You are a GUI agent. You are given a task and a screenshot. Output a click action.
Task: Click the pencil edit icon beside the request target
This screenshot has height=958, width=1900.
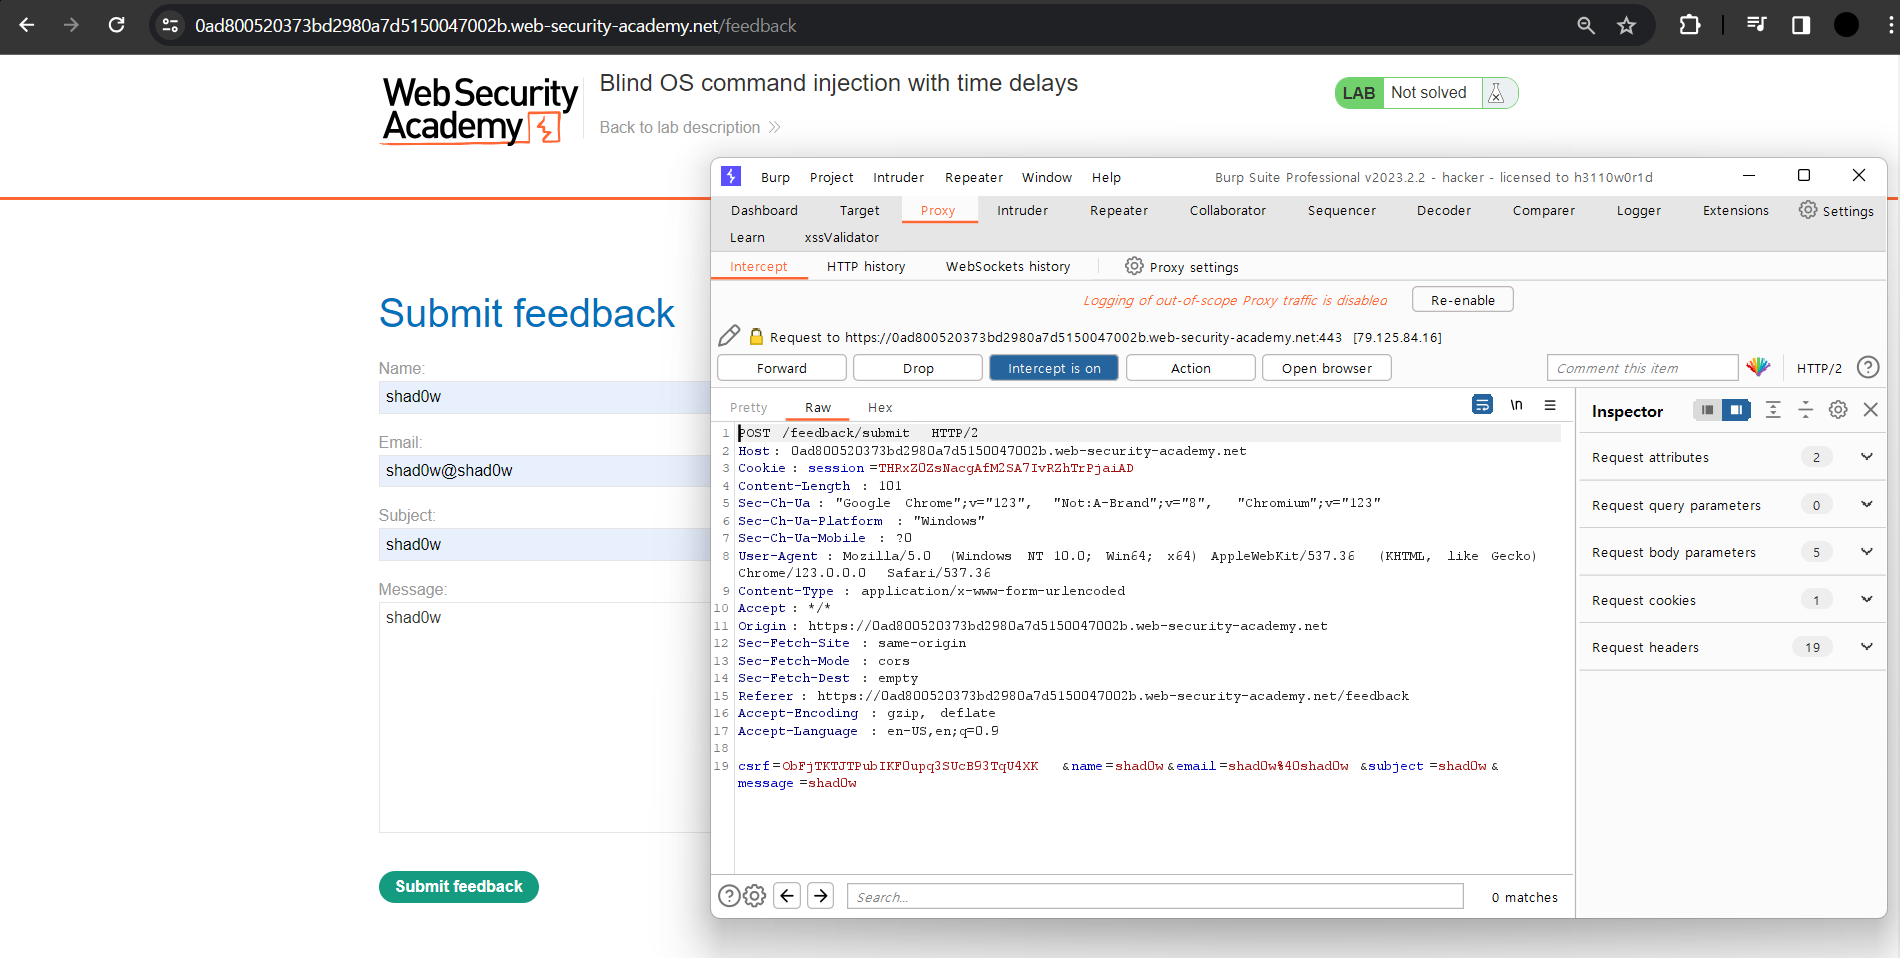tap(729, 336)
